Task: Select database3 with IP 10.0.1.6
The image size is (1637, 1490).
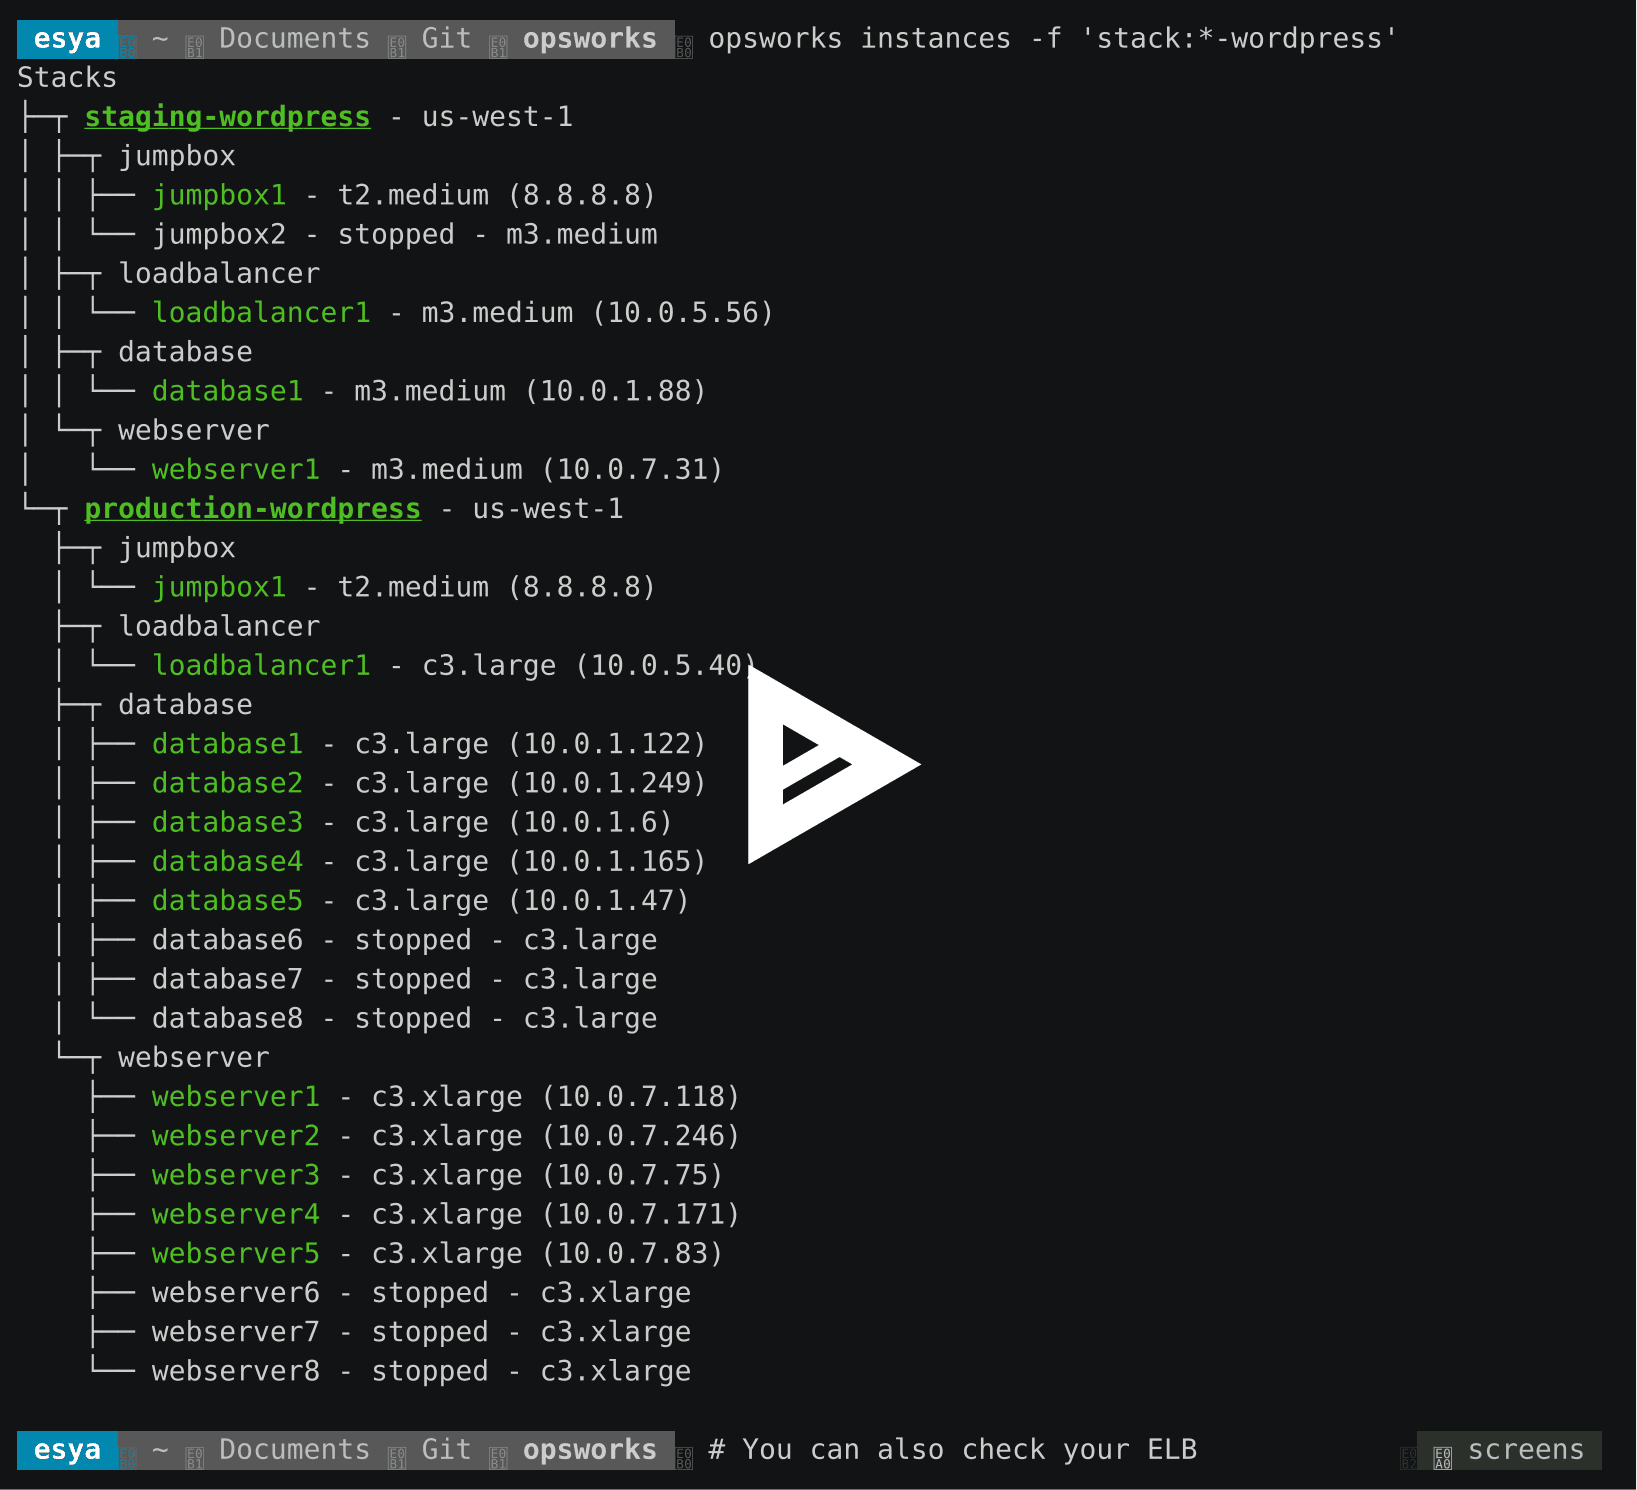Action: [412, 822]
